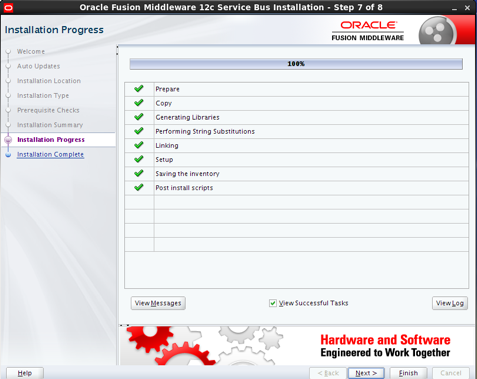Click the Oracle icon in the title bar
The width and height of the screenshot is (477, 379).
pos(8,7)
